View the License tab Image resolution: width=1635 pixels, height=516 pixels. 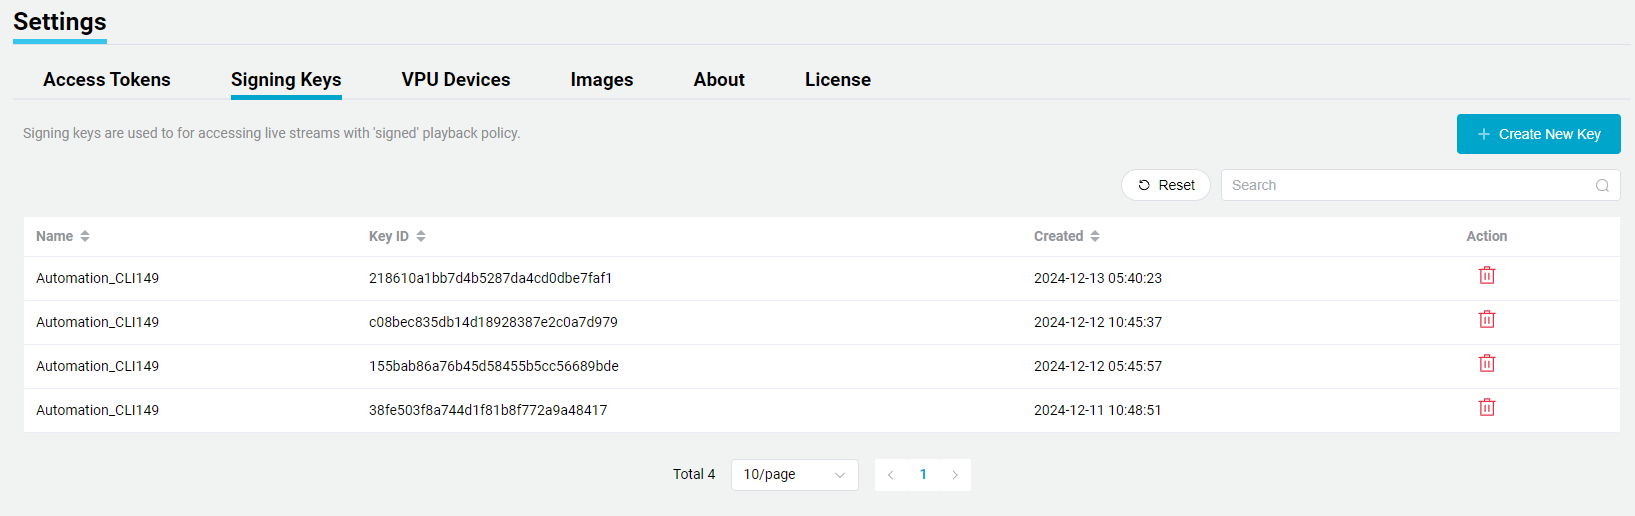coord(838,80)
